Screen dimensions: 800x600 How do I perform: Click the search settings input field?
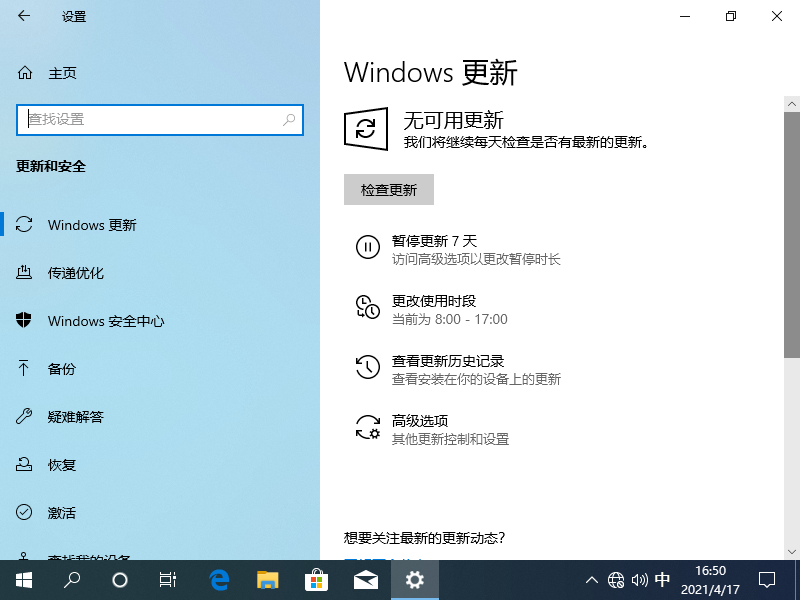(x=150, y=119)
